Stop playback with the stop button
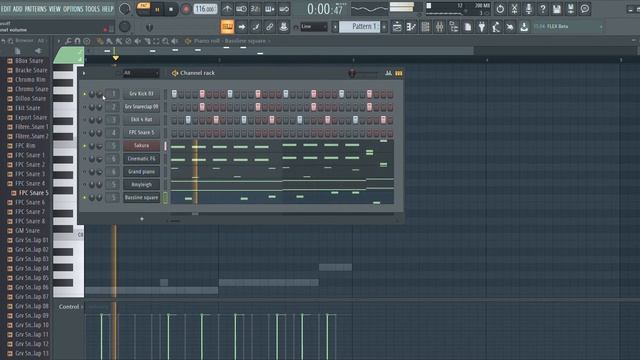The width and height of the screenshot is (640, 360). 171,9
